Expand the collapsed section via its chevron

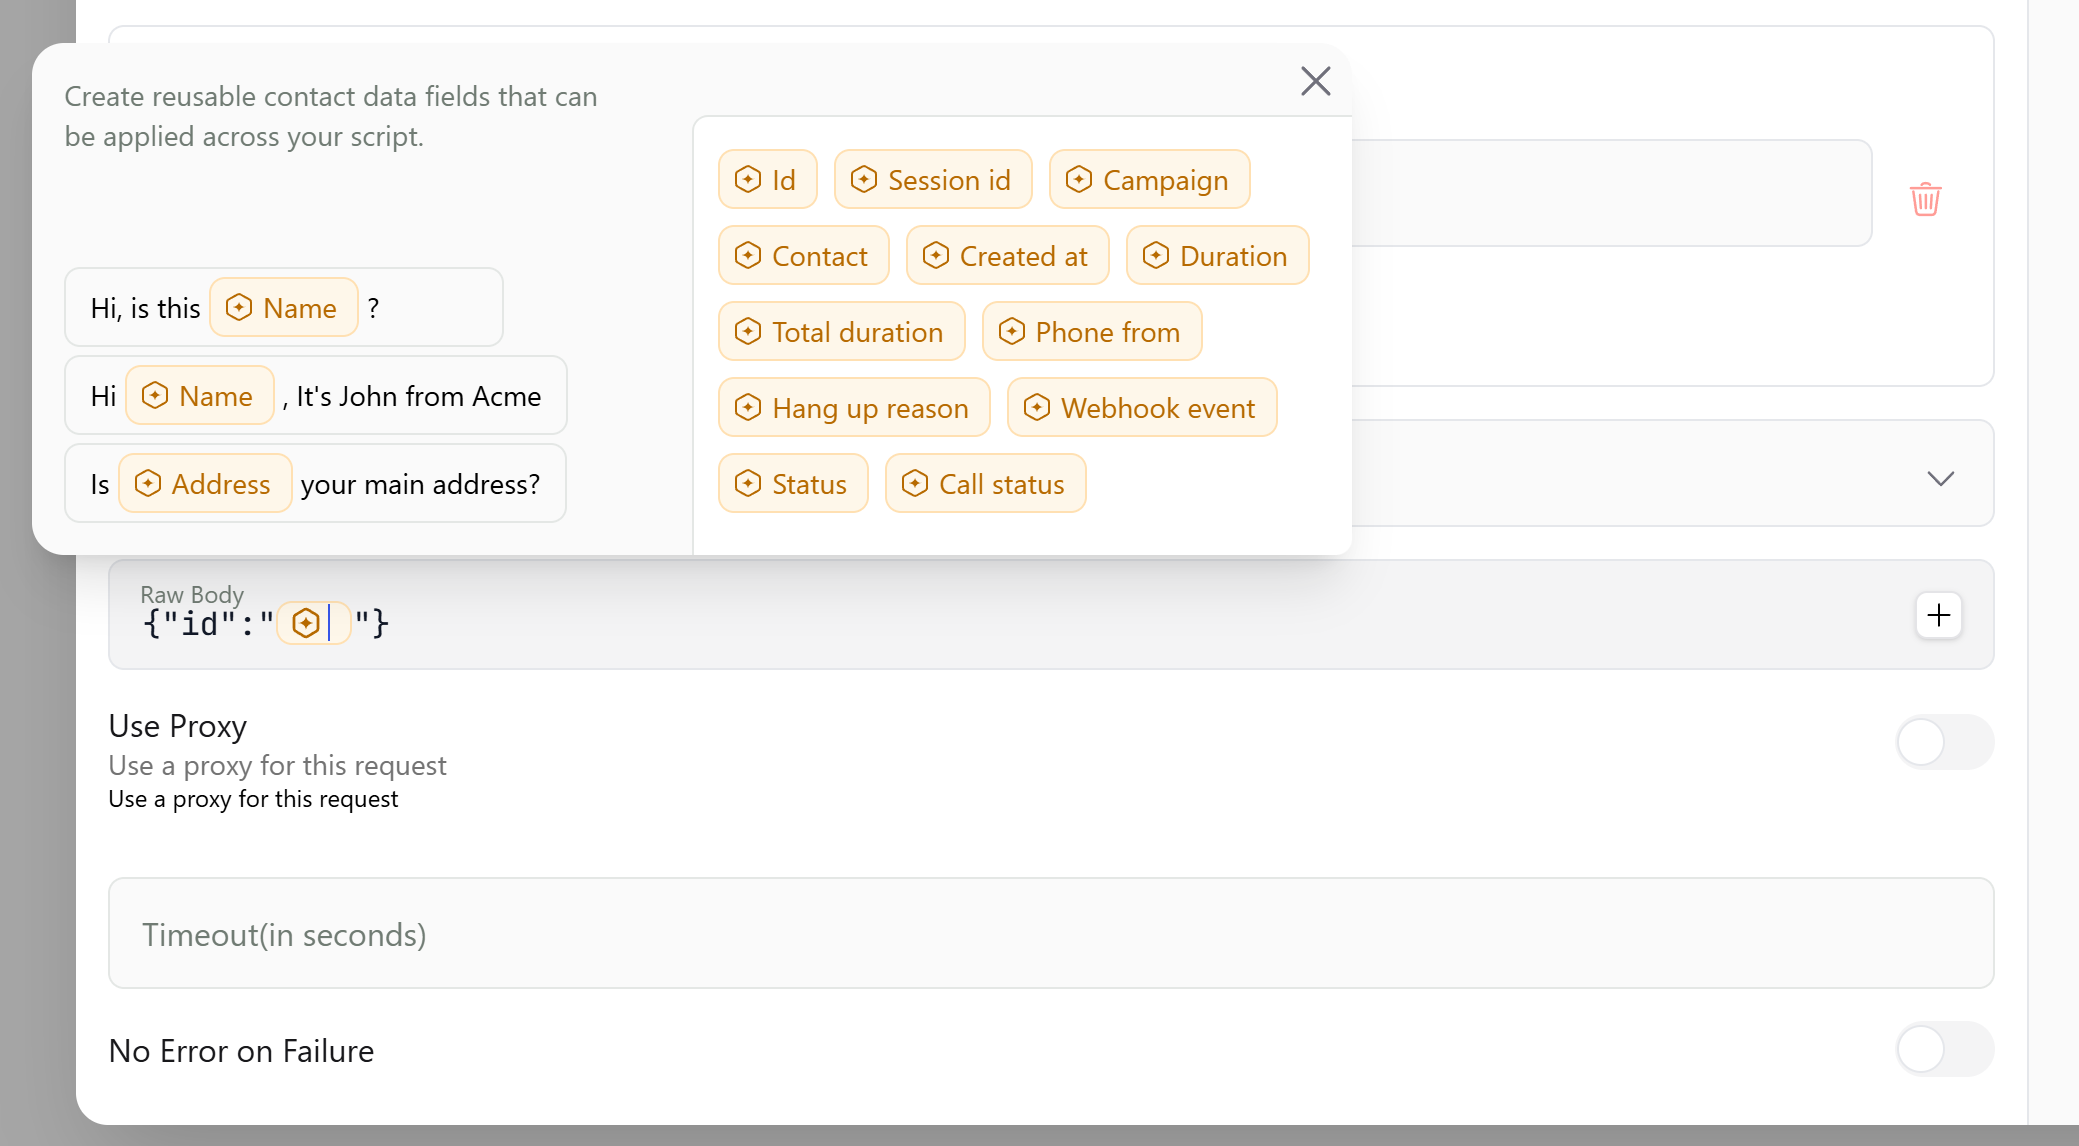click(x=1941, y=479)
